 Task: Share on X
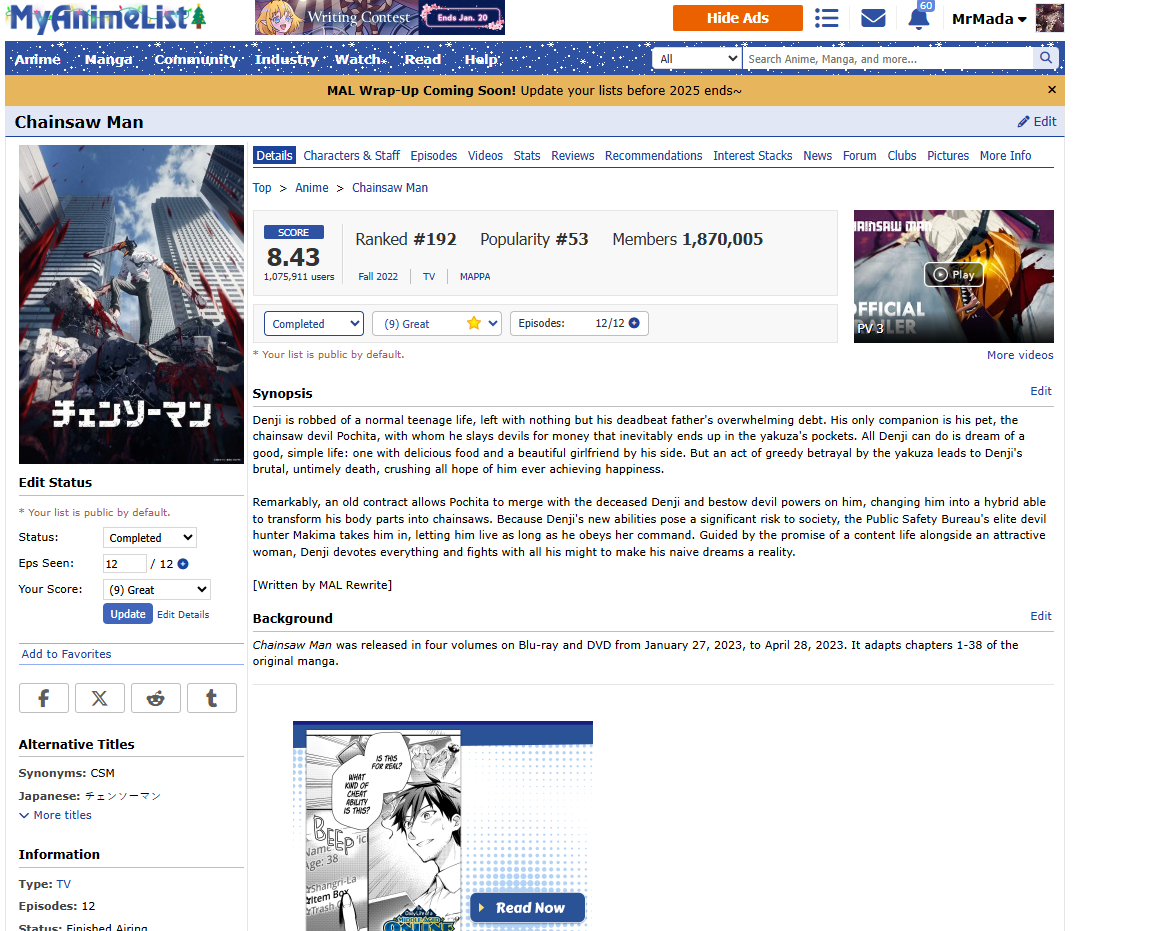click(x=99, y=698)
